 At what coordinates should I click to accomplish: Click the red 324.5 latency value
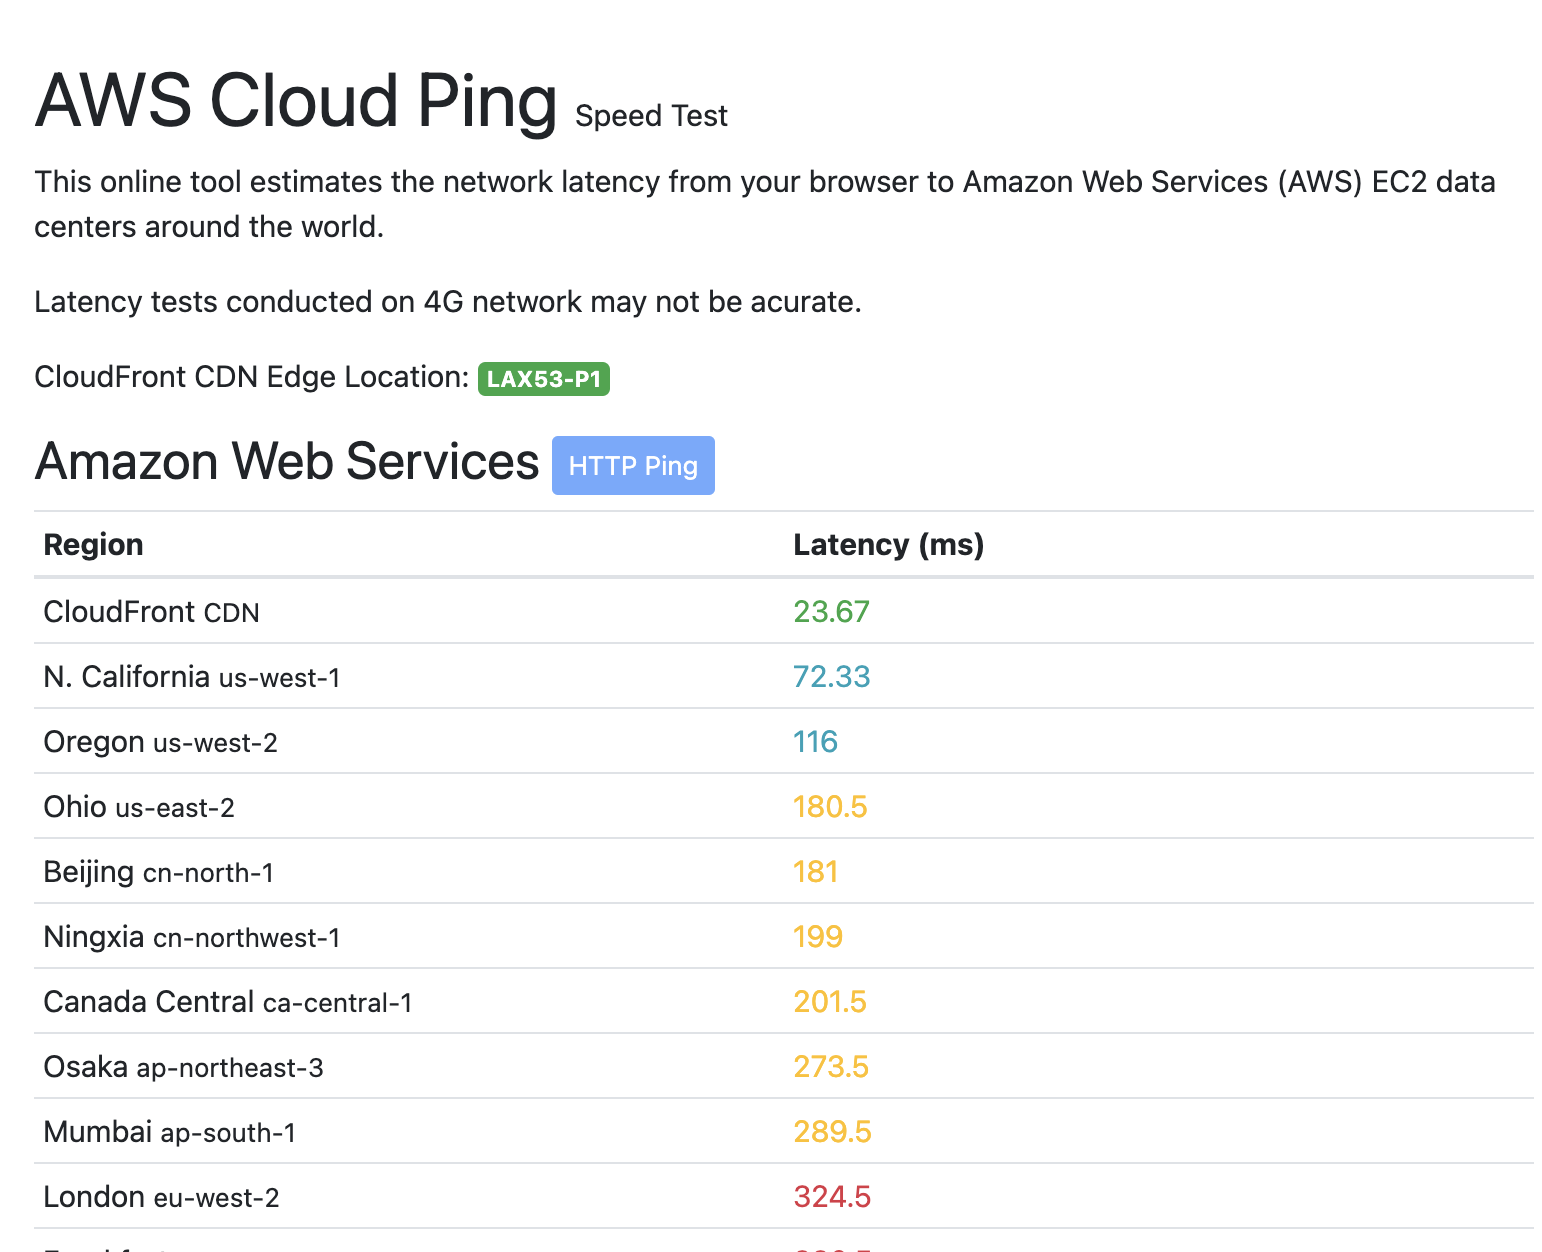click(832, 1196)
